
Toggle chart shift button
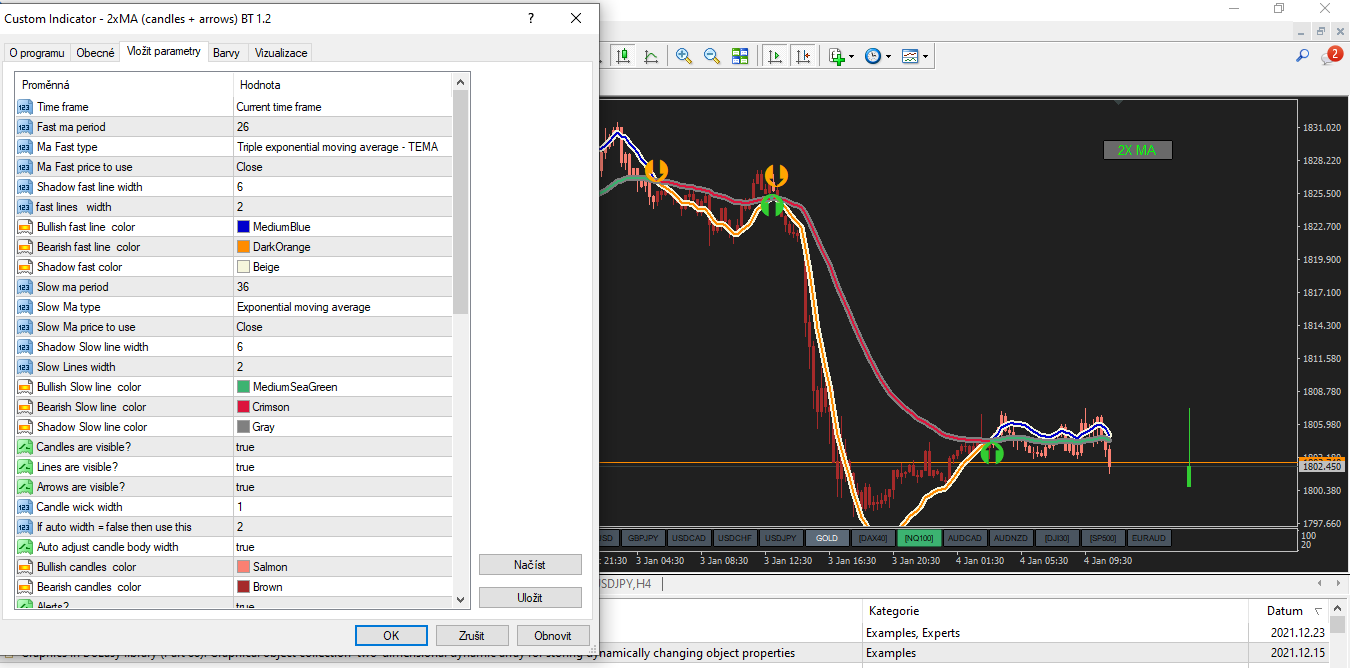[x=802, y=56]
